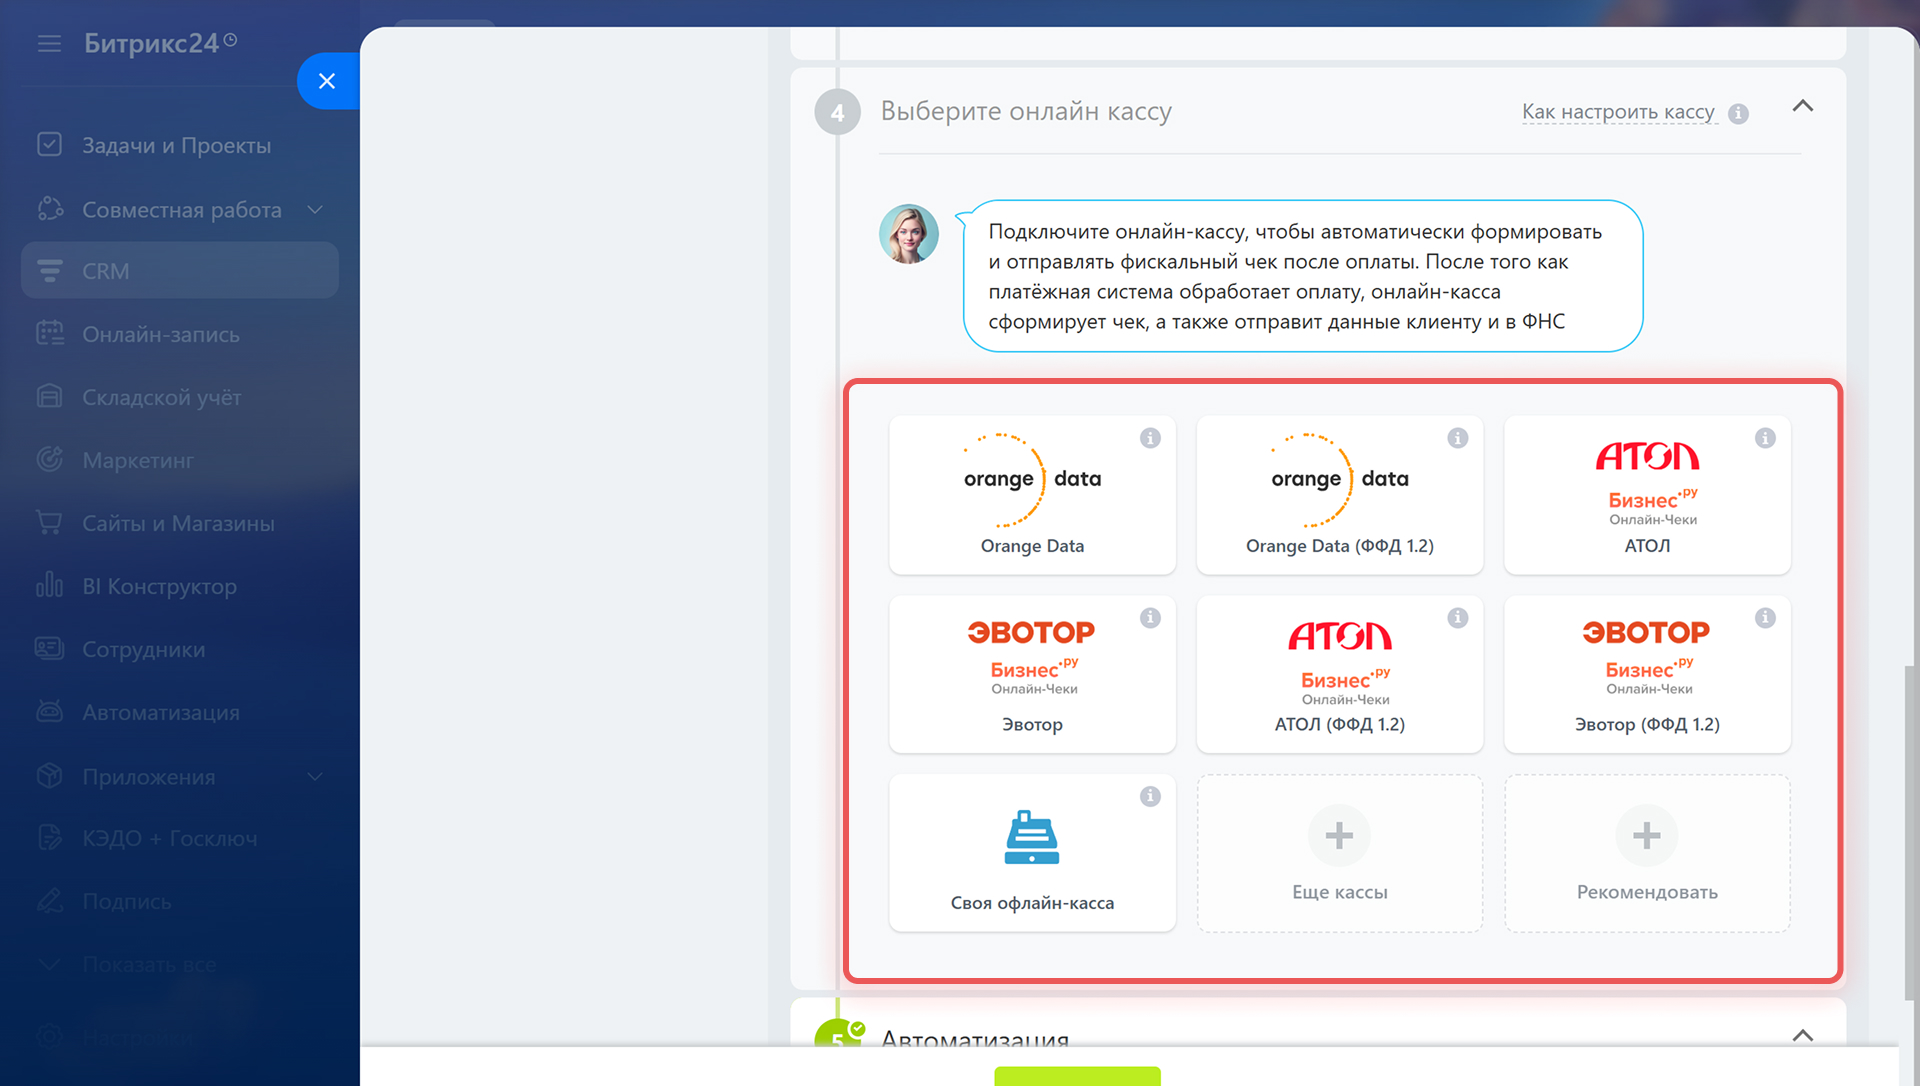1920x1086 pixels.
Task: Click the Еще кассы plus tile
Action: [1339, 852]
